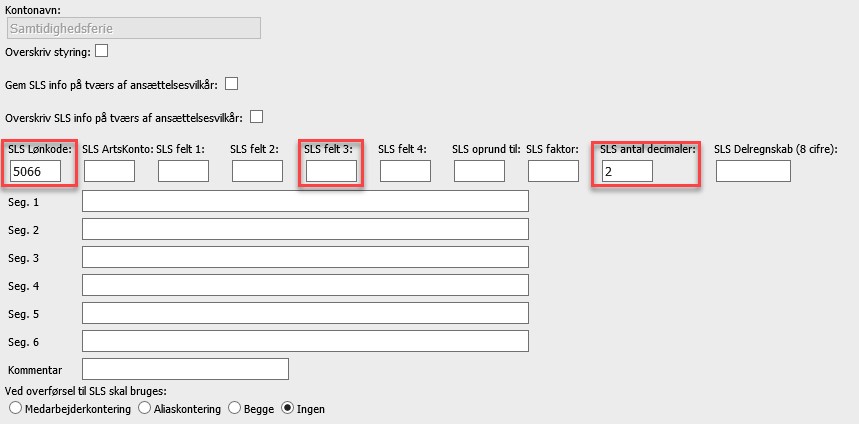
Task: Select the Medarbejderkontering radio option
Action: pos(14,408)
